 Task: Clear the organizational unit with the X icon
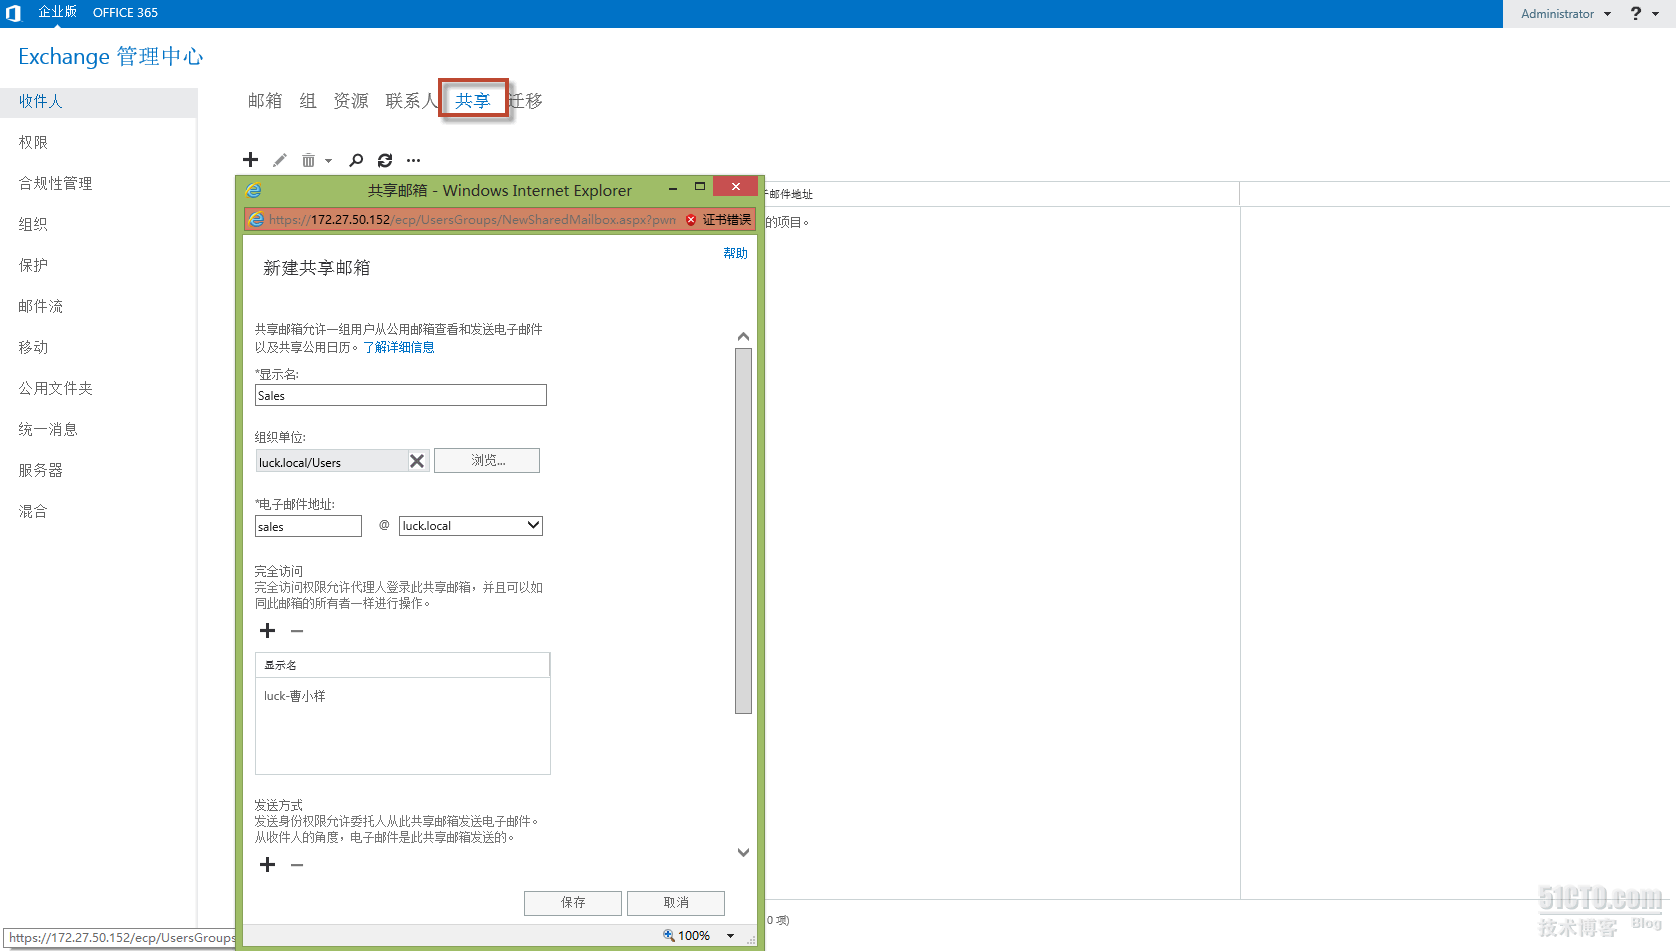coord(417,461)
